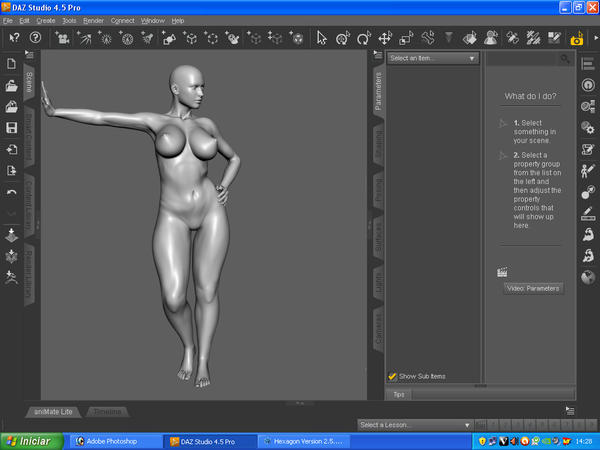Click the question mark Help icon
The width and height of the screenshot is (600, 450).
pyautogui.click(x=35, y=38)
